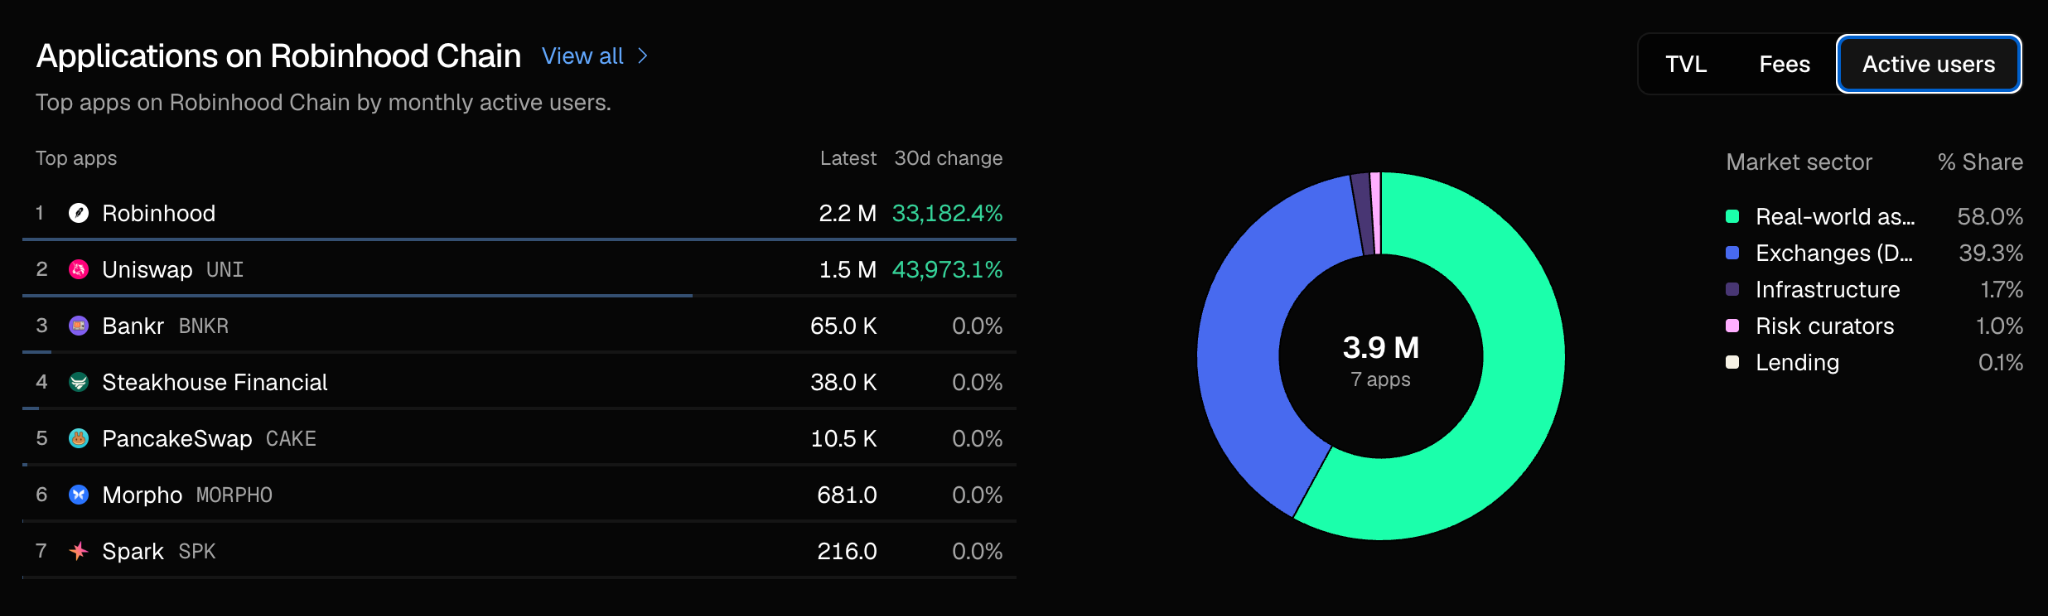This screenshot has width=2048, height=616.
Task: Select the Active users tab
Action: point(1929,64)
